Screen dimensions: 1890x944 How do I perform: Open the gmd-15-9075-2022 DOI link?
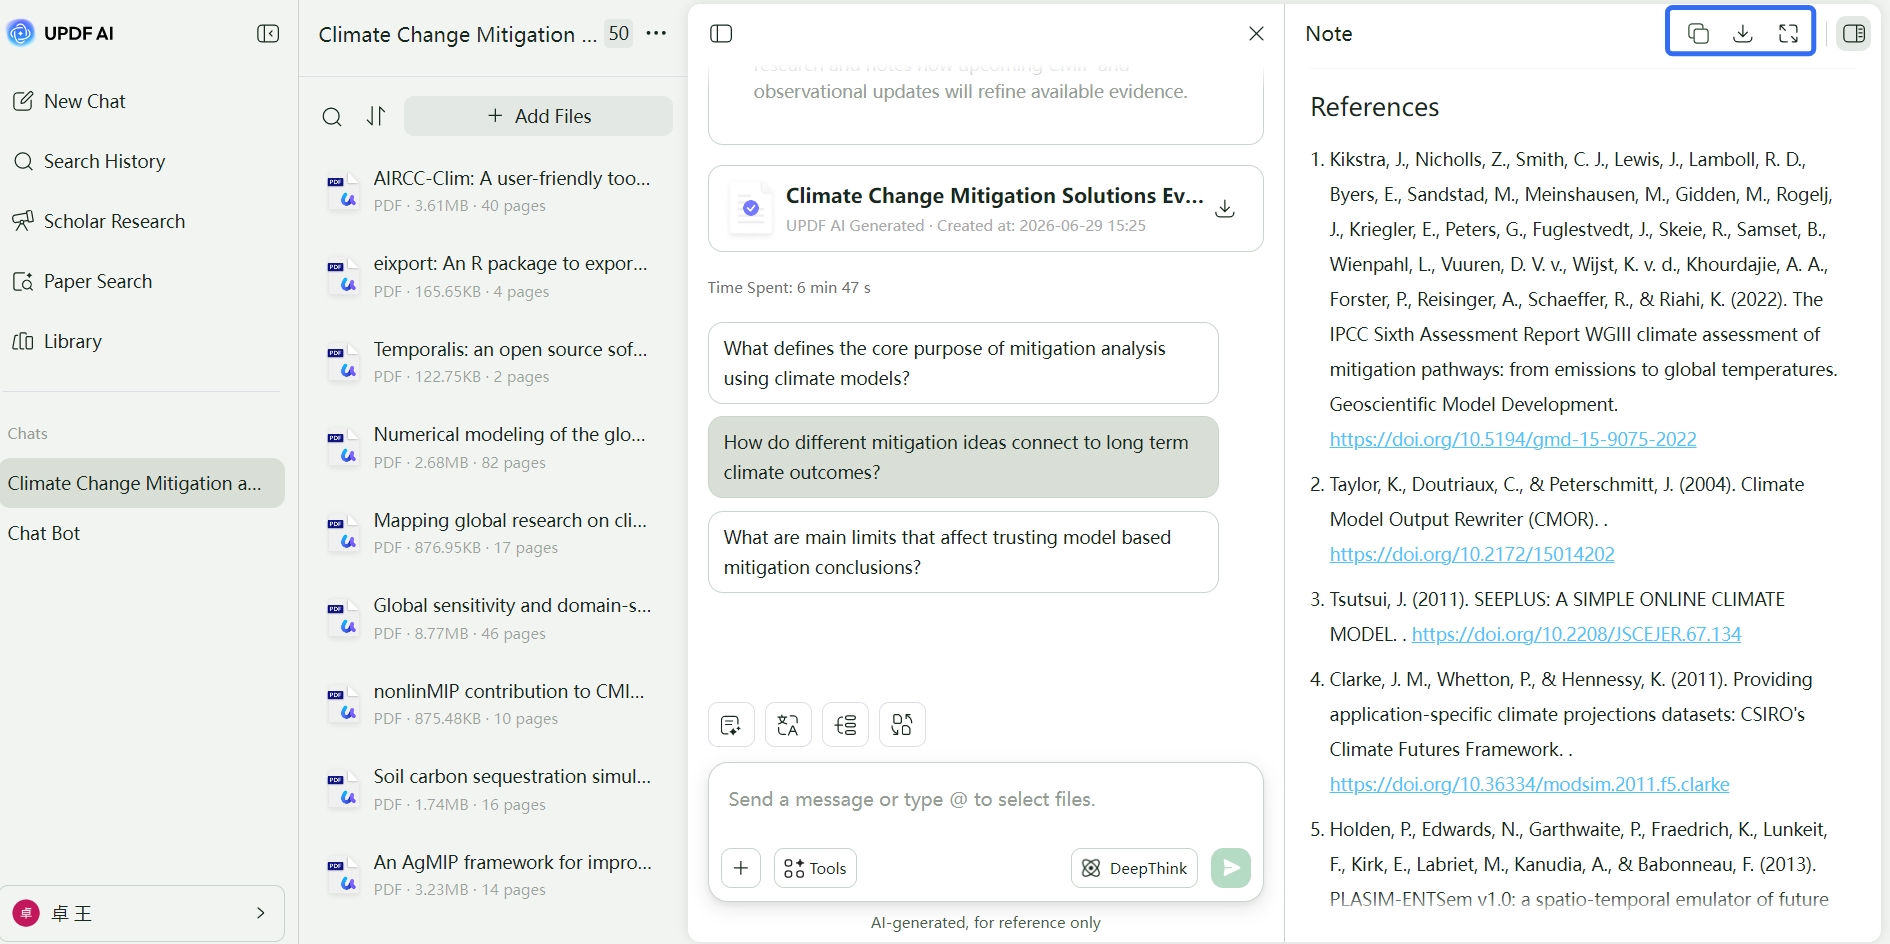1513,439
